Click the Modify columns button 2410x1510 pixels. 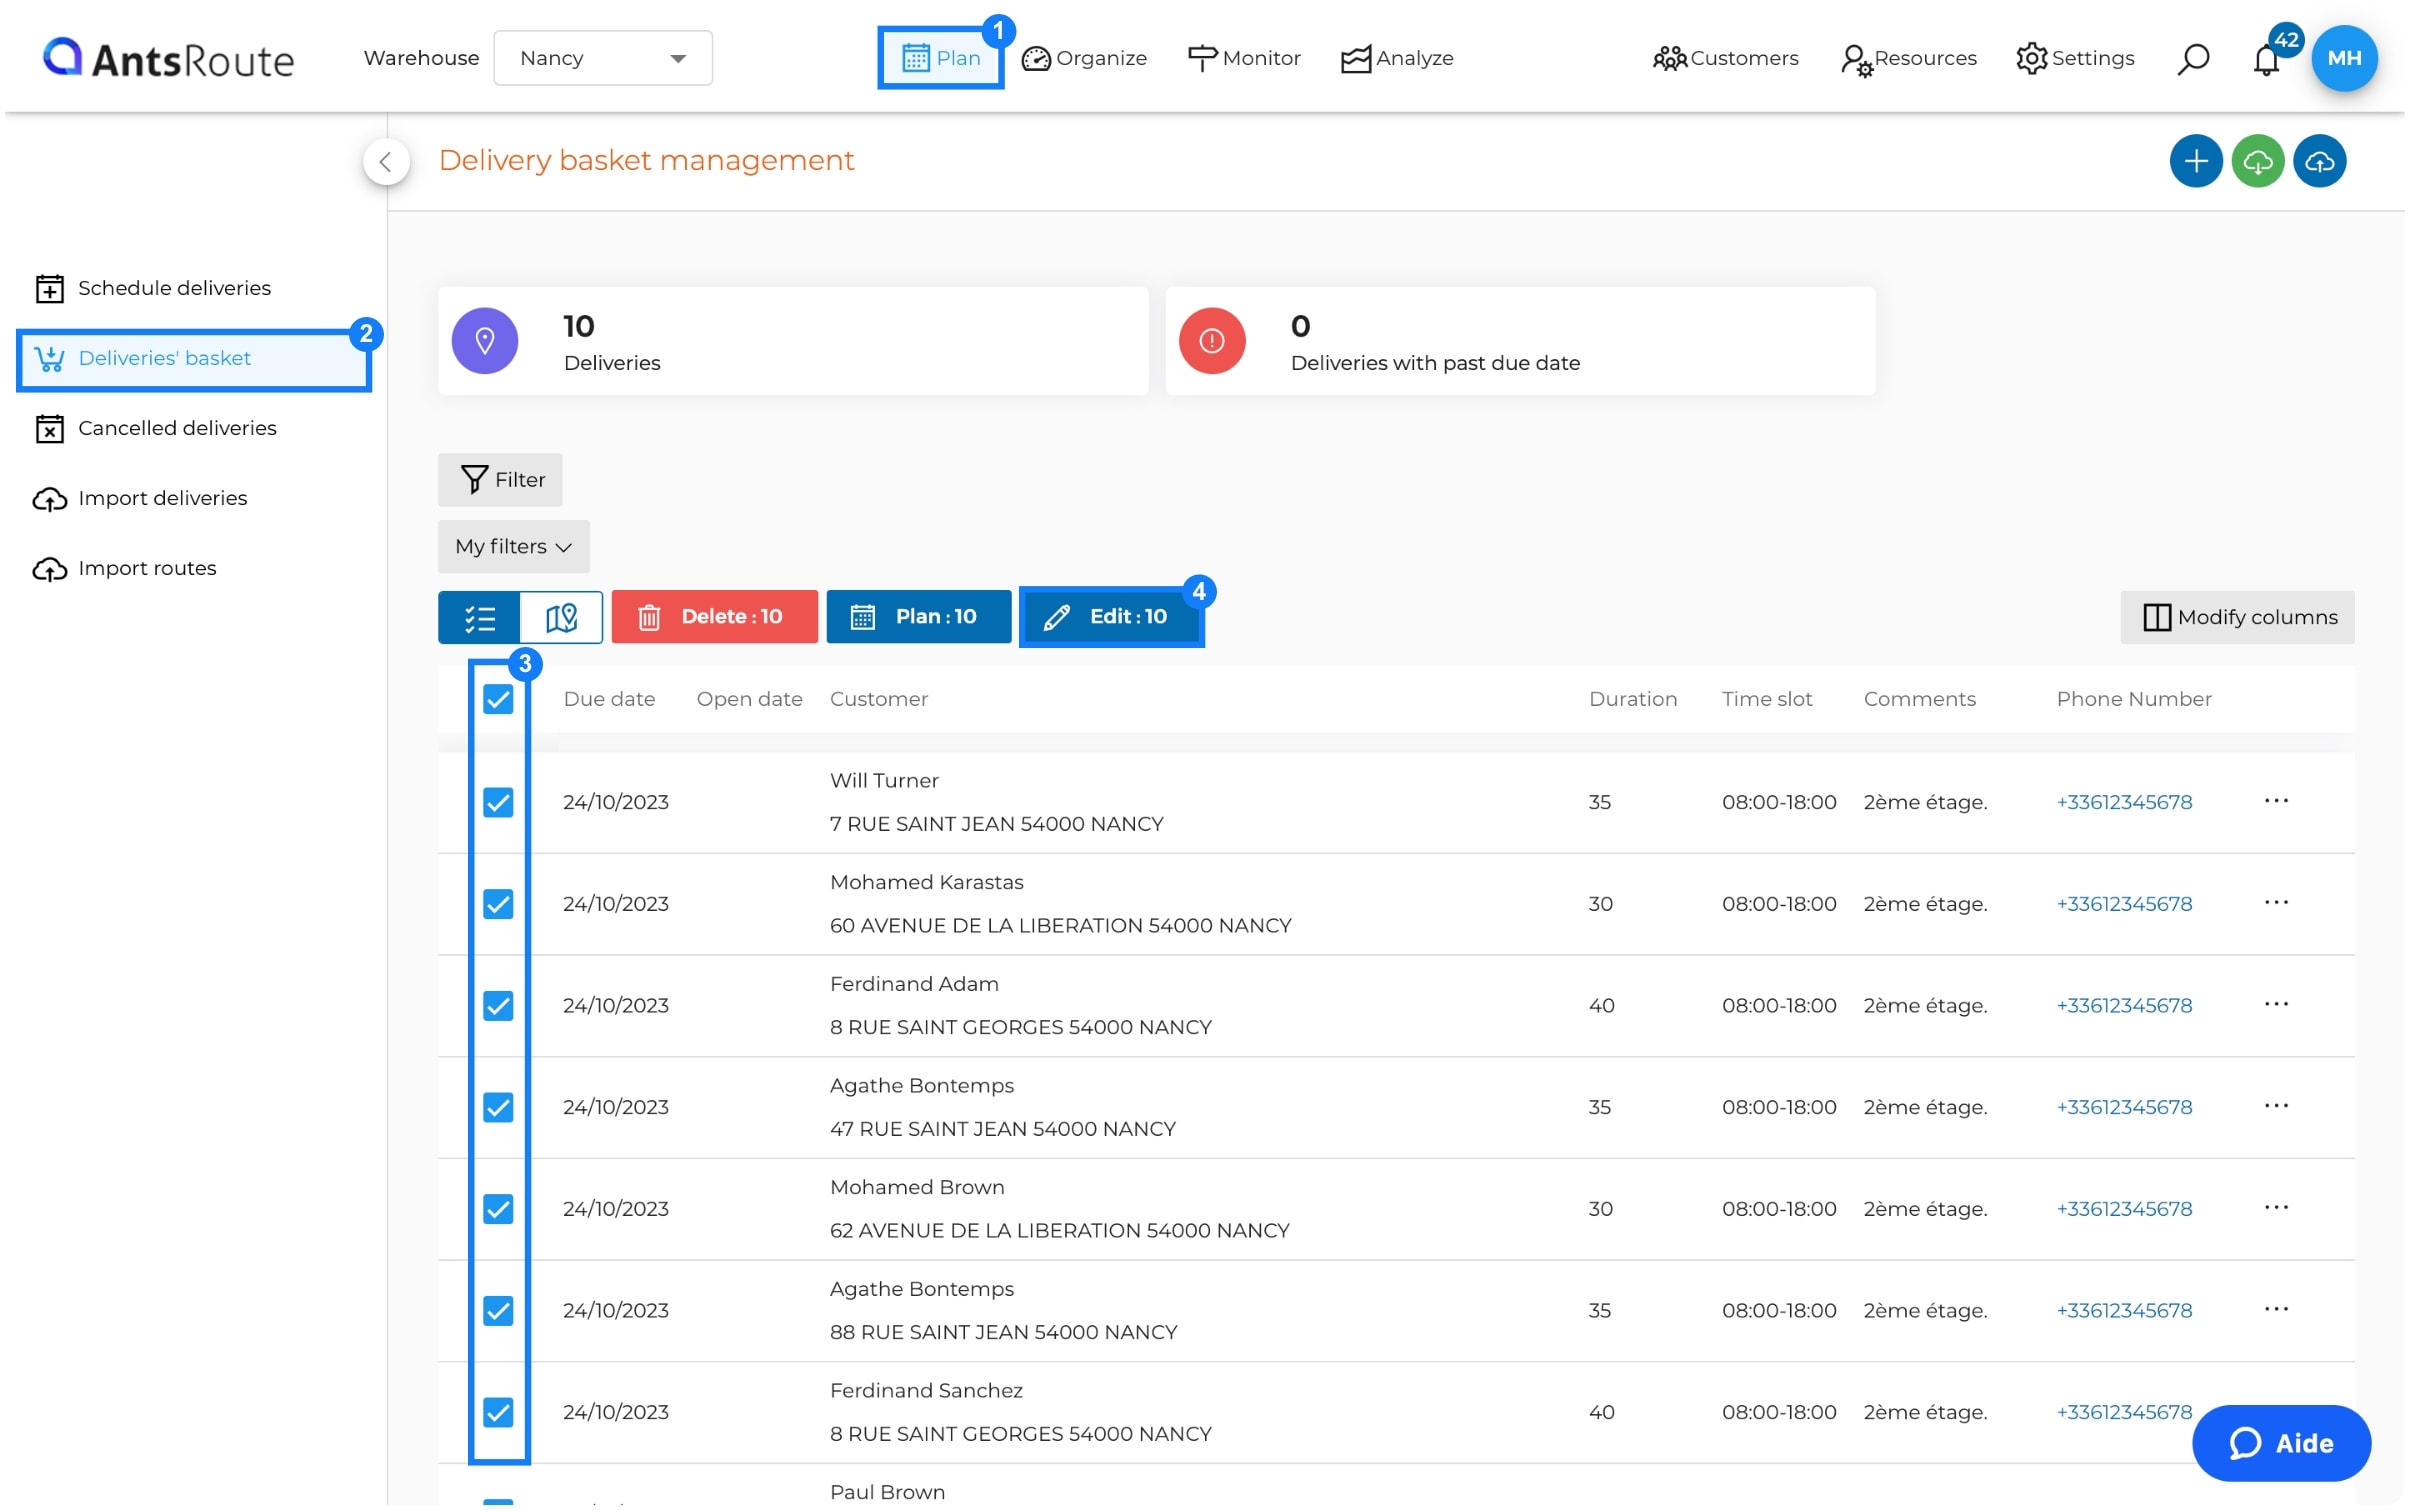click(2237, 617)
